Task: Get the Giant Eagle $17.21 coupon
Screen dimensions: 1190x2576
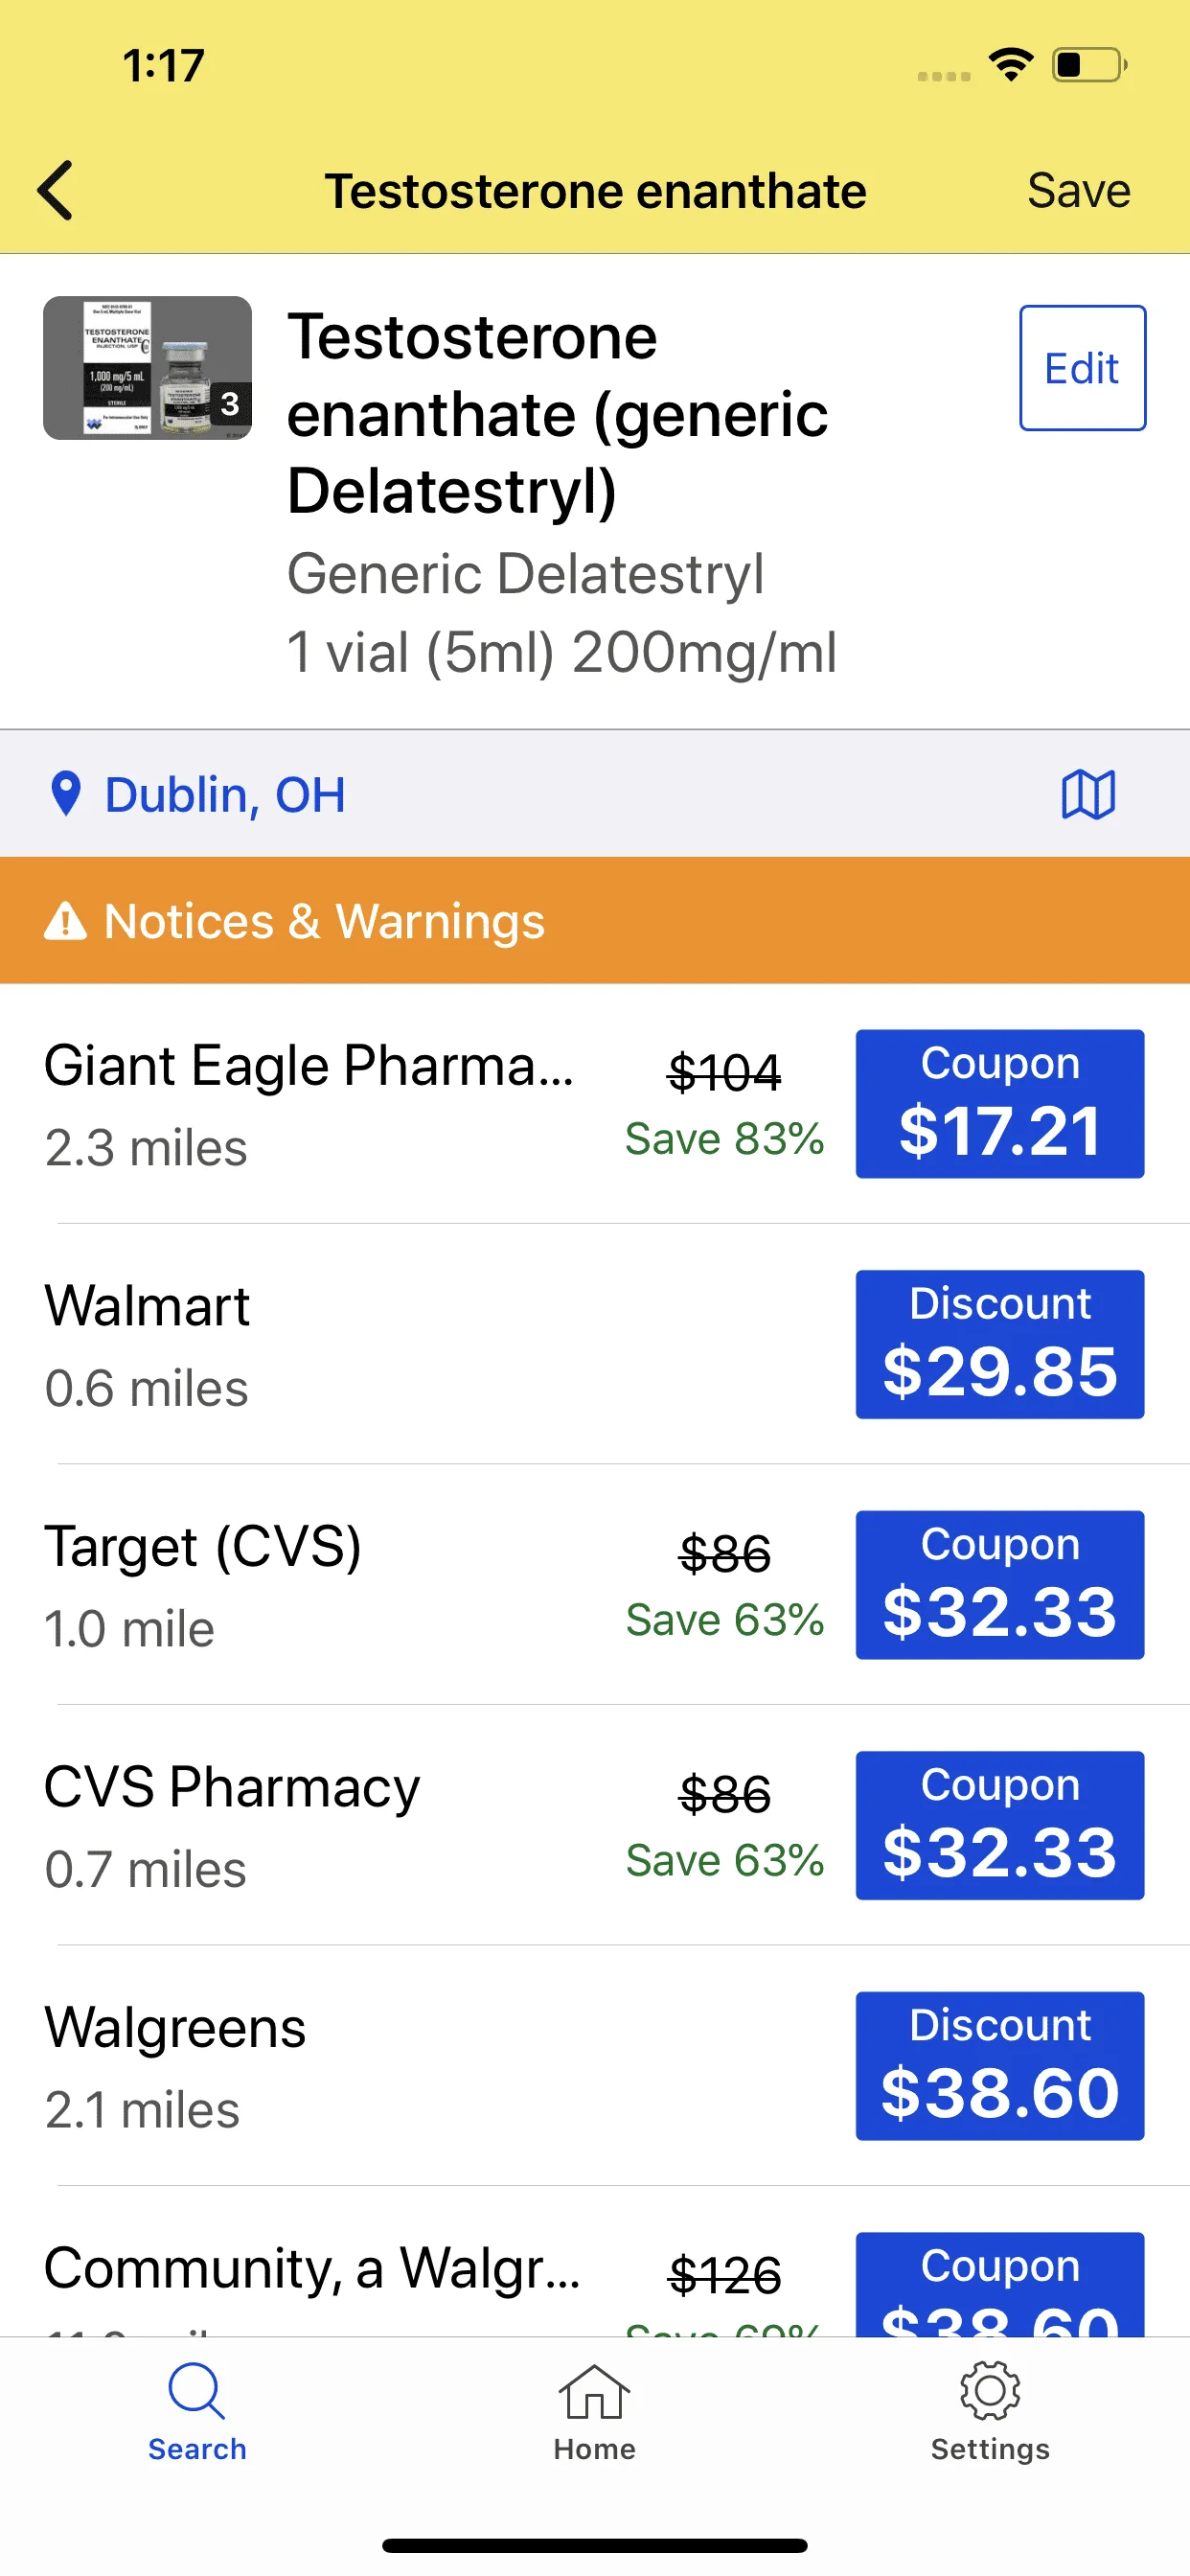Action: [x=1000, y=1104]
